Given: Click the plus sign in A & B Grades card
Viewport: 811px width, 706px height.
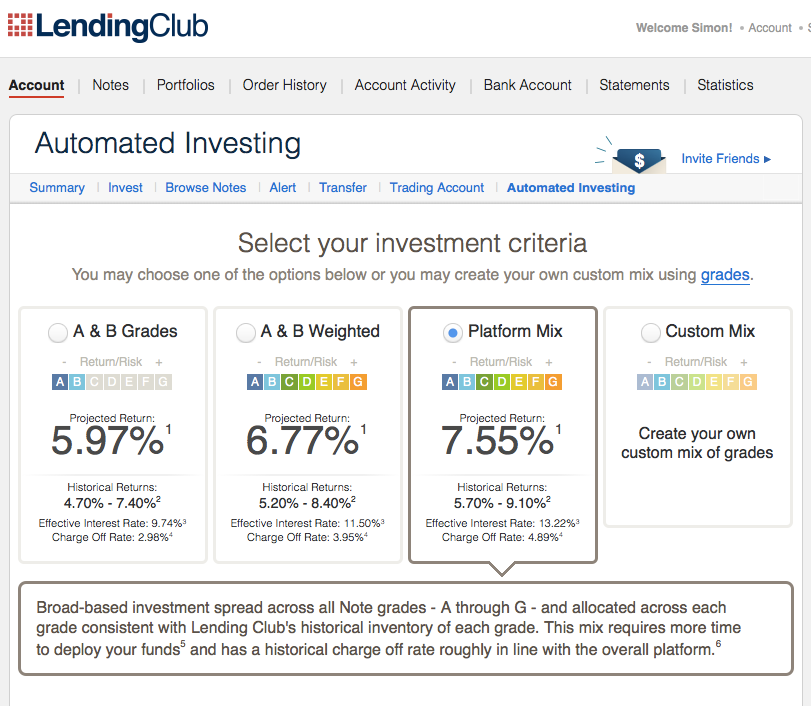Looking at the screenshot, I should coord(159,362).
